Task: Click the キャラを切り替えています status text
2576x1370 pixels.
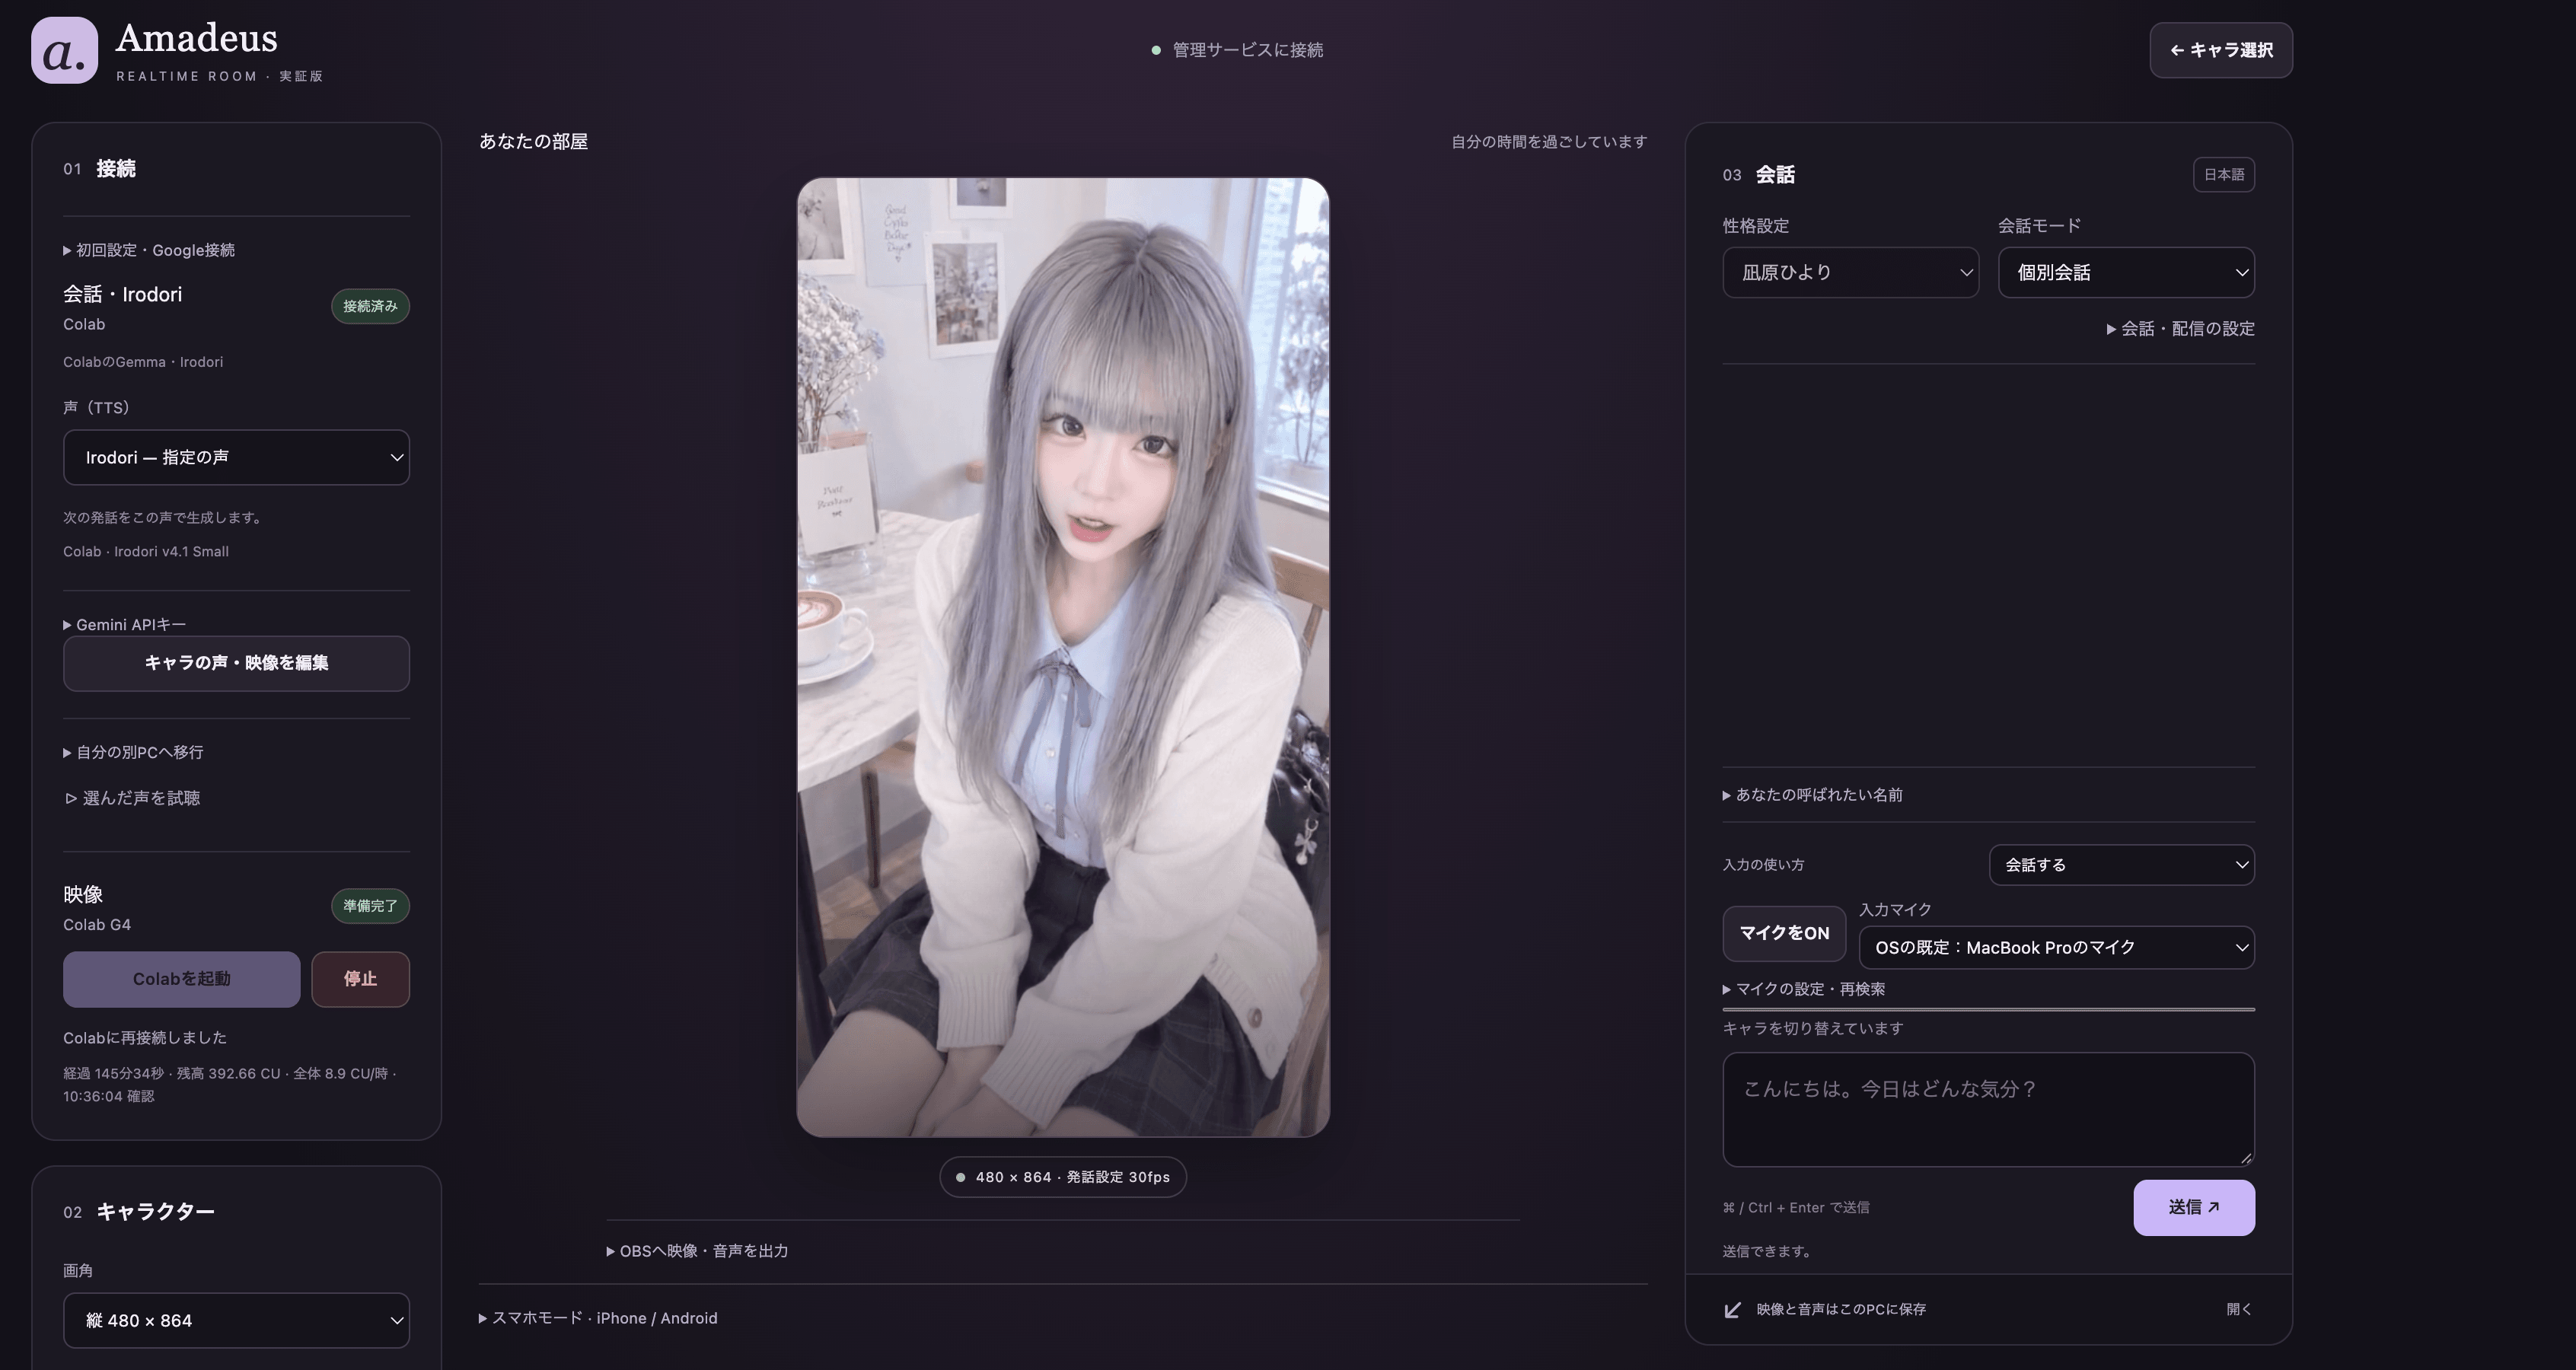Action: (x=1812, y=1029)
